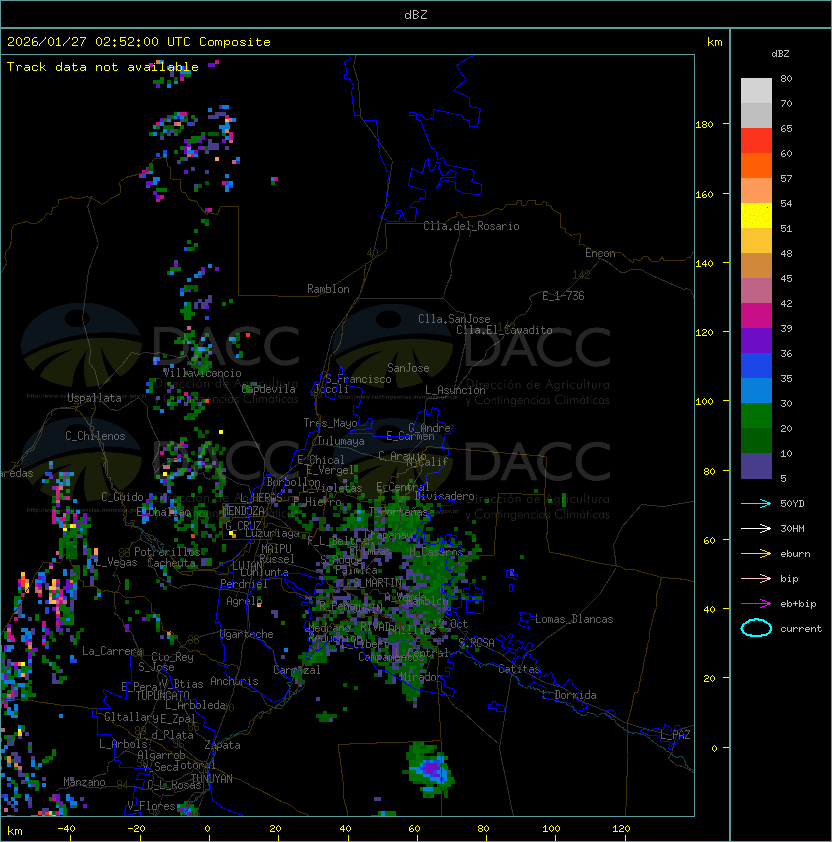Click the white 30HM arrow in legend
This screenshot has width=832, height=842.
point(756,528)
